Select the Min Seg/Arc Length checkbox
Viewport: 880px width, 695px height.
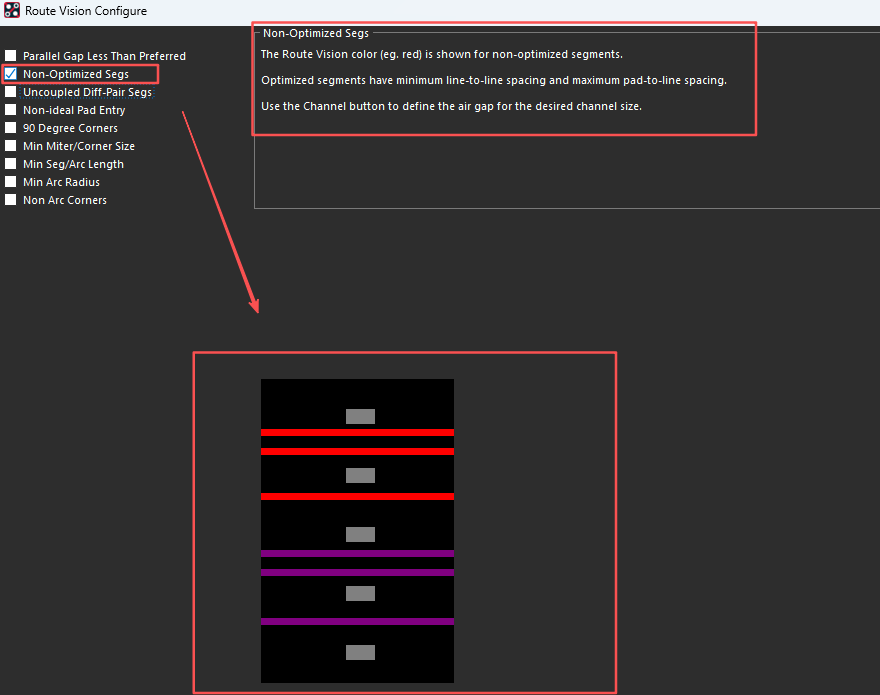[11, 164]
